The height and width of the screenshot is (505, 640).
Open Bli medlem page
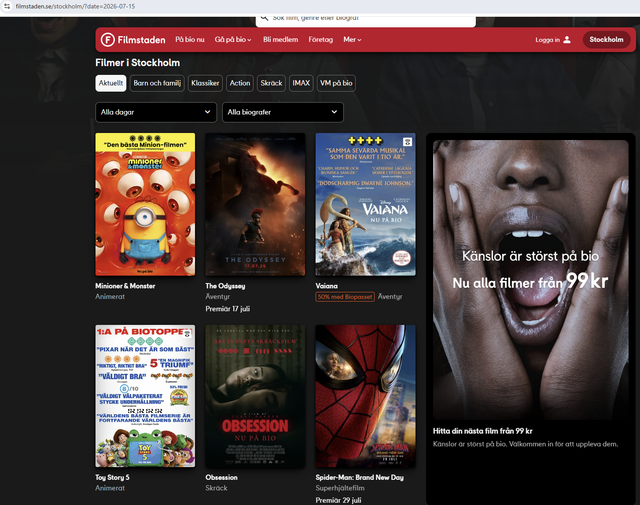(280, 40)
